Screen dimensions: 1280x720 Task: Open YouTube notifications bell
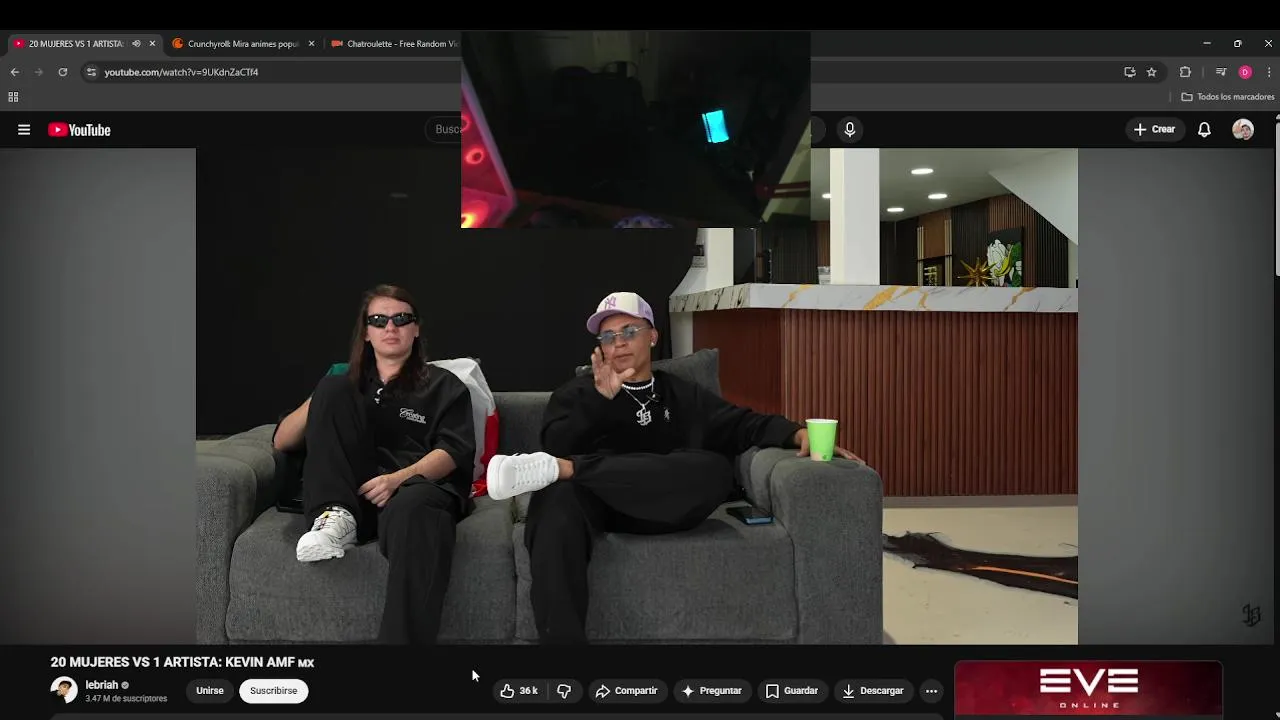1205,130
